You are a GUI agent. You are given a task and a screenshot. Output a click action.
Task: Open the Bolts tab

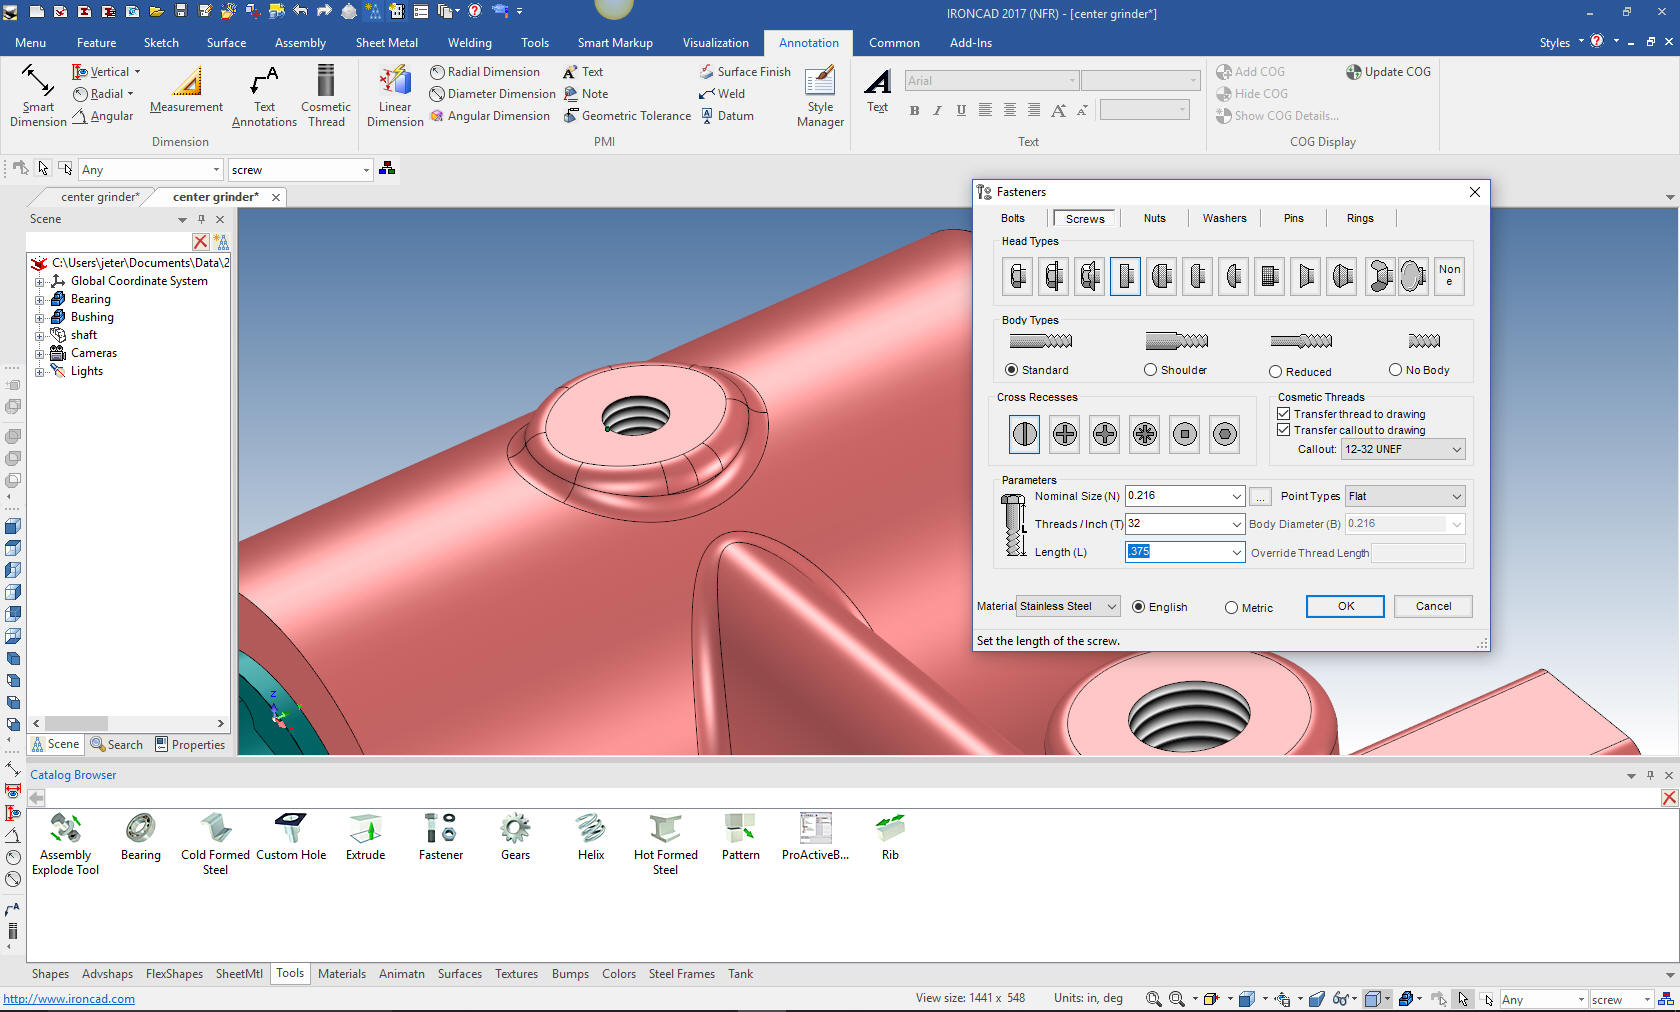[1013, 218]
